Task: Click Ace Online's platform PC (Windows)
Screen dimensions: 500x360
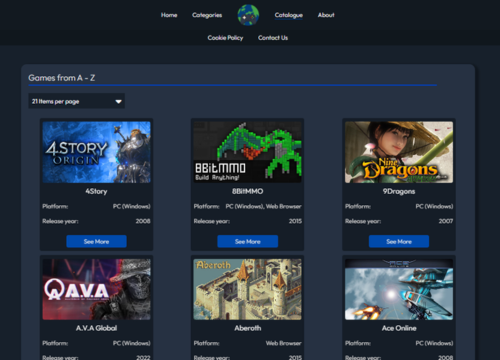Action: [434, 343]
